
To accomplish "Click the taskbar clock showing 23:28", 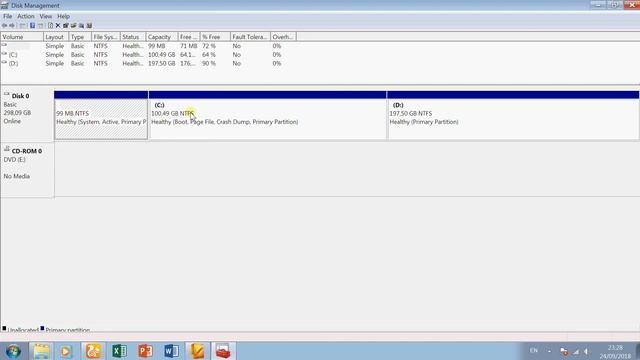I will pyautogui.click(x=615, y=352).
